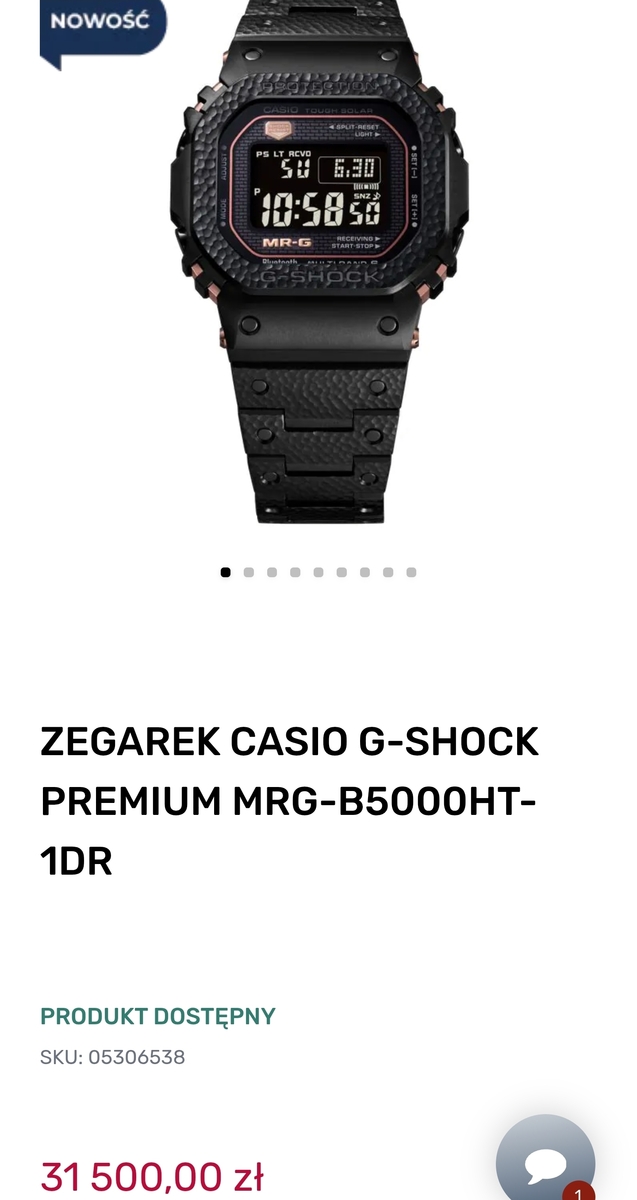Open the G-SHOCK watch product image

pyautogui.click(x=318, y=260)
